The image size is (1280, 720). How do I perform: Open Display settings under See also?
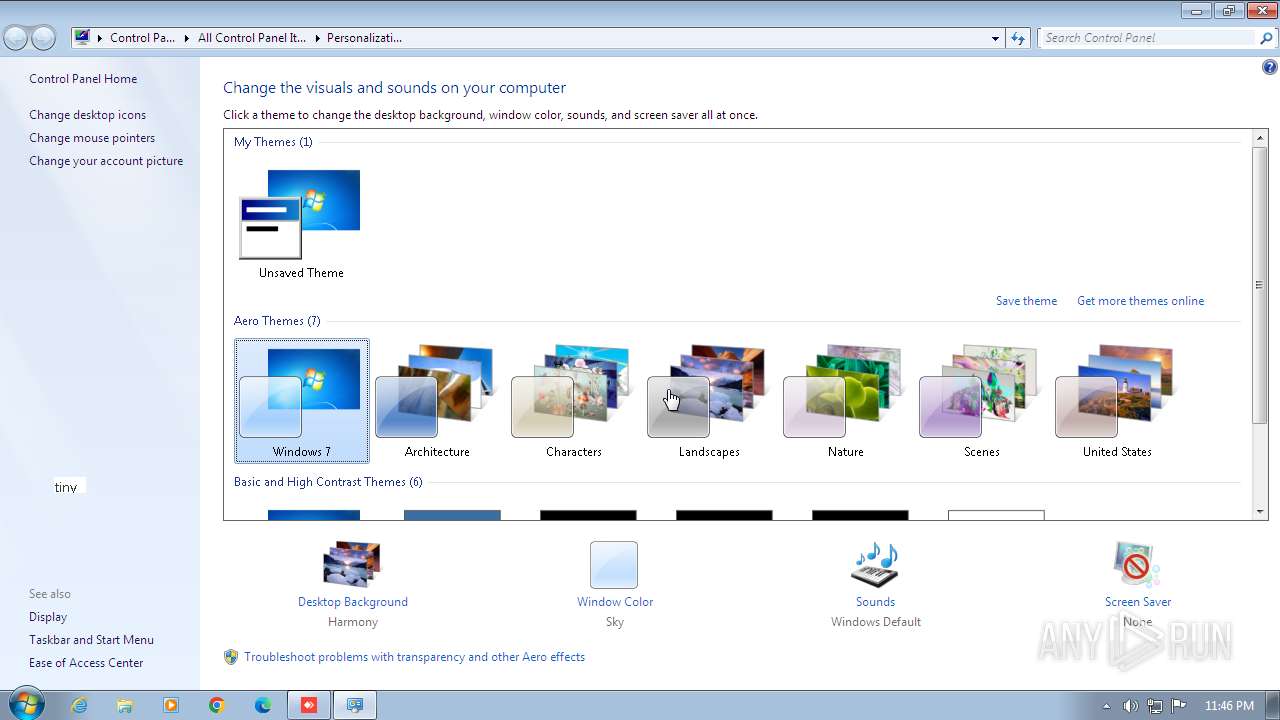[x=48, y=617]
